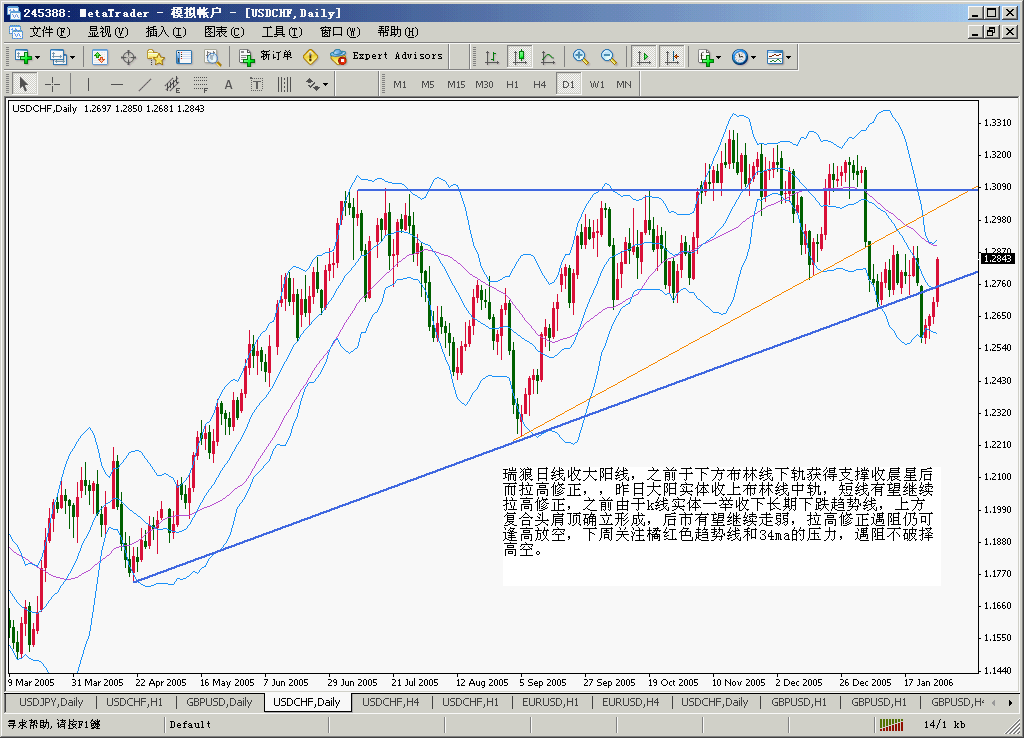Toggle the Auto Scroll chart button

click(644, 57)
